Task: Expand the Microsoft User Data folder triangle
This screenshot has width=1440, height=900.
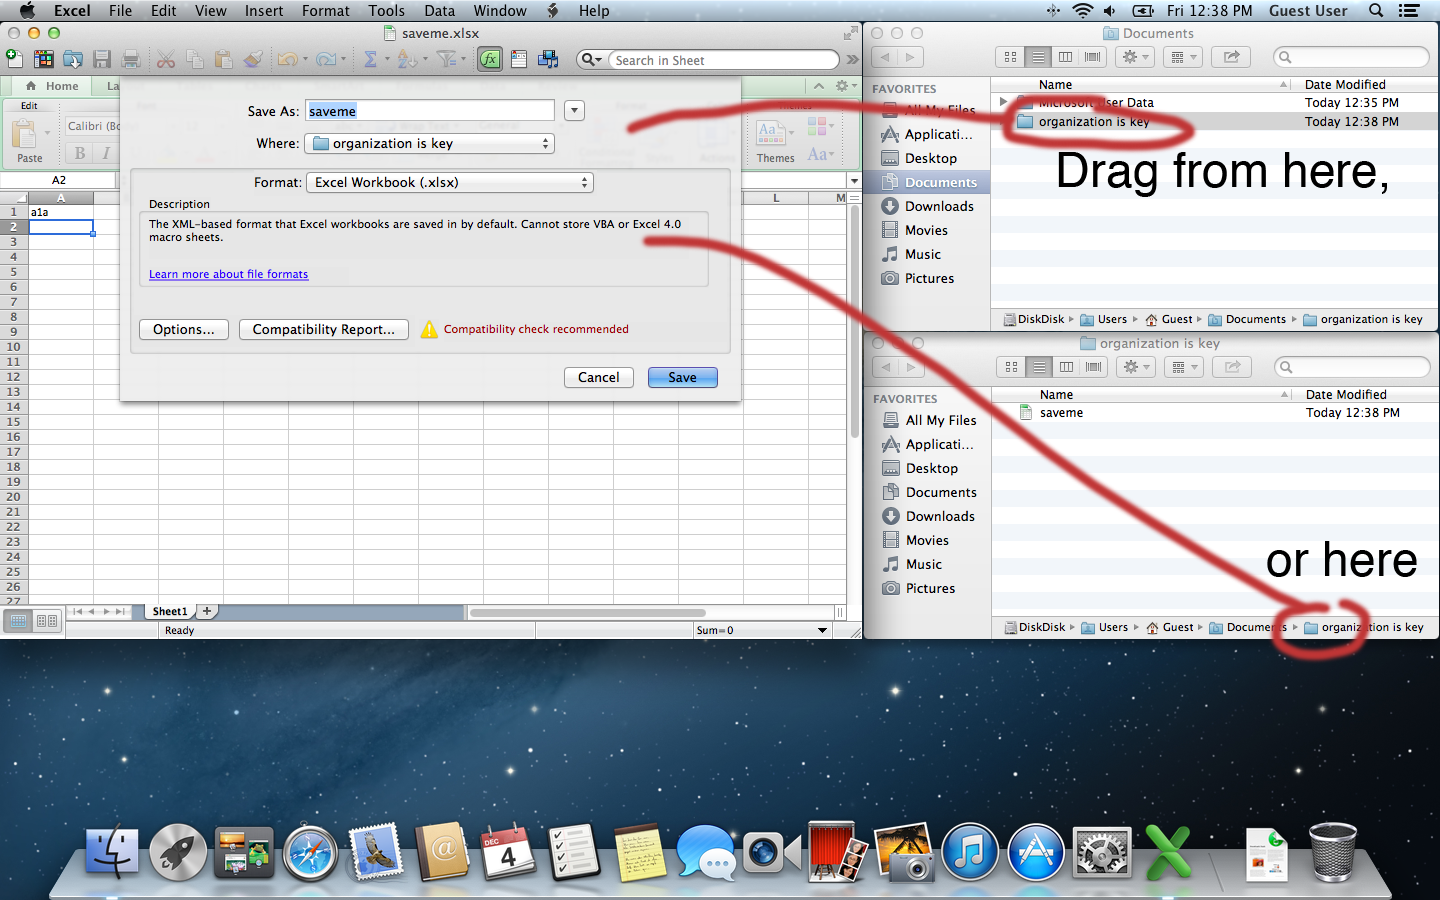Action: [x=1003, y=102]
